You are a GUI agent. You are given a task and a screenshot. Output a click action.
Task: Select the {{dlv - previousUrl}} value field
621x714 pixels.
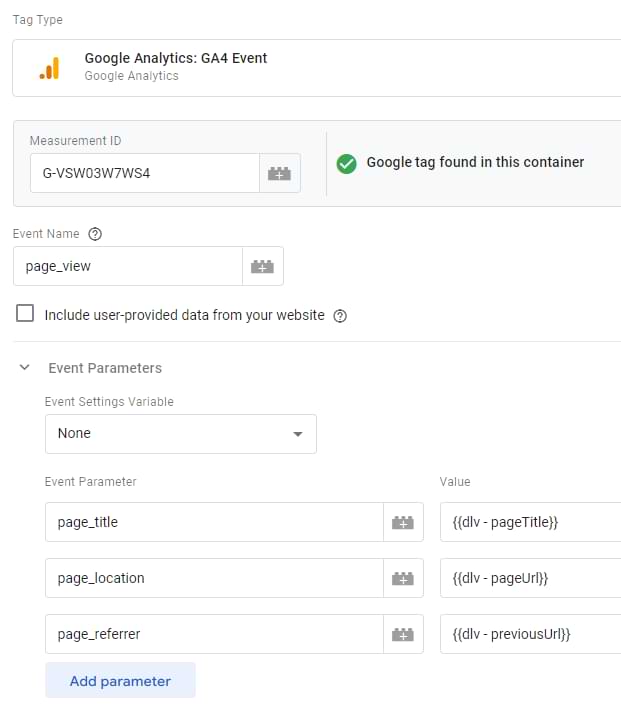pyautogui.click(x=530, y=634)
